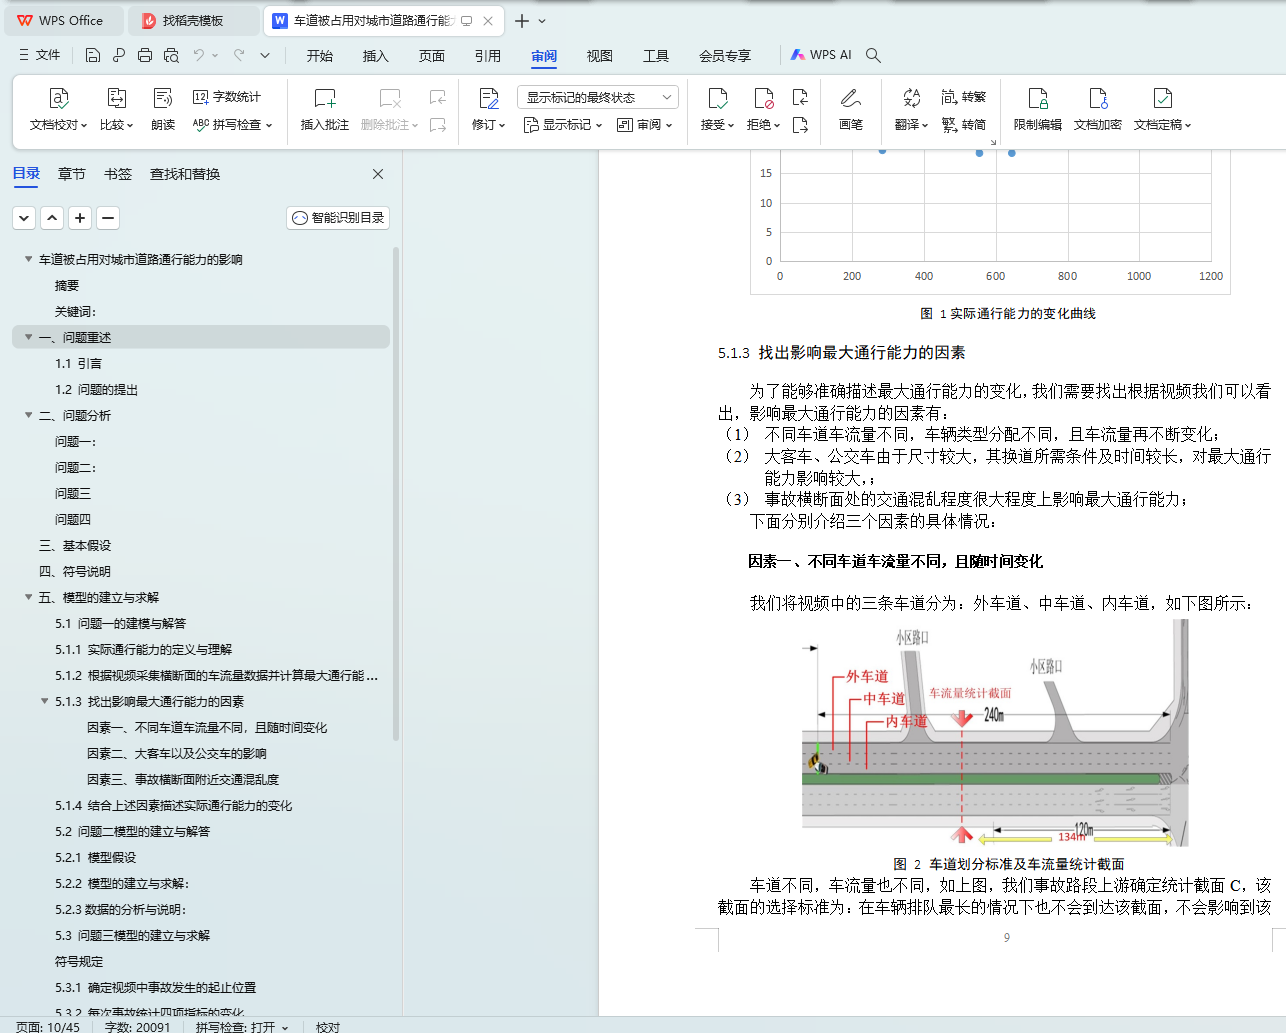Collapse the 二、问题分析 outline section

[29, 415]
